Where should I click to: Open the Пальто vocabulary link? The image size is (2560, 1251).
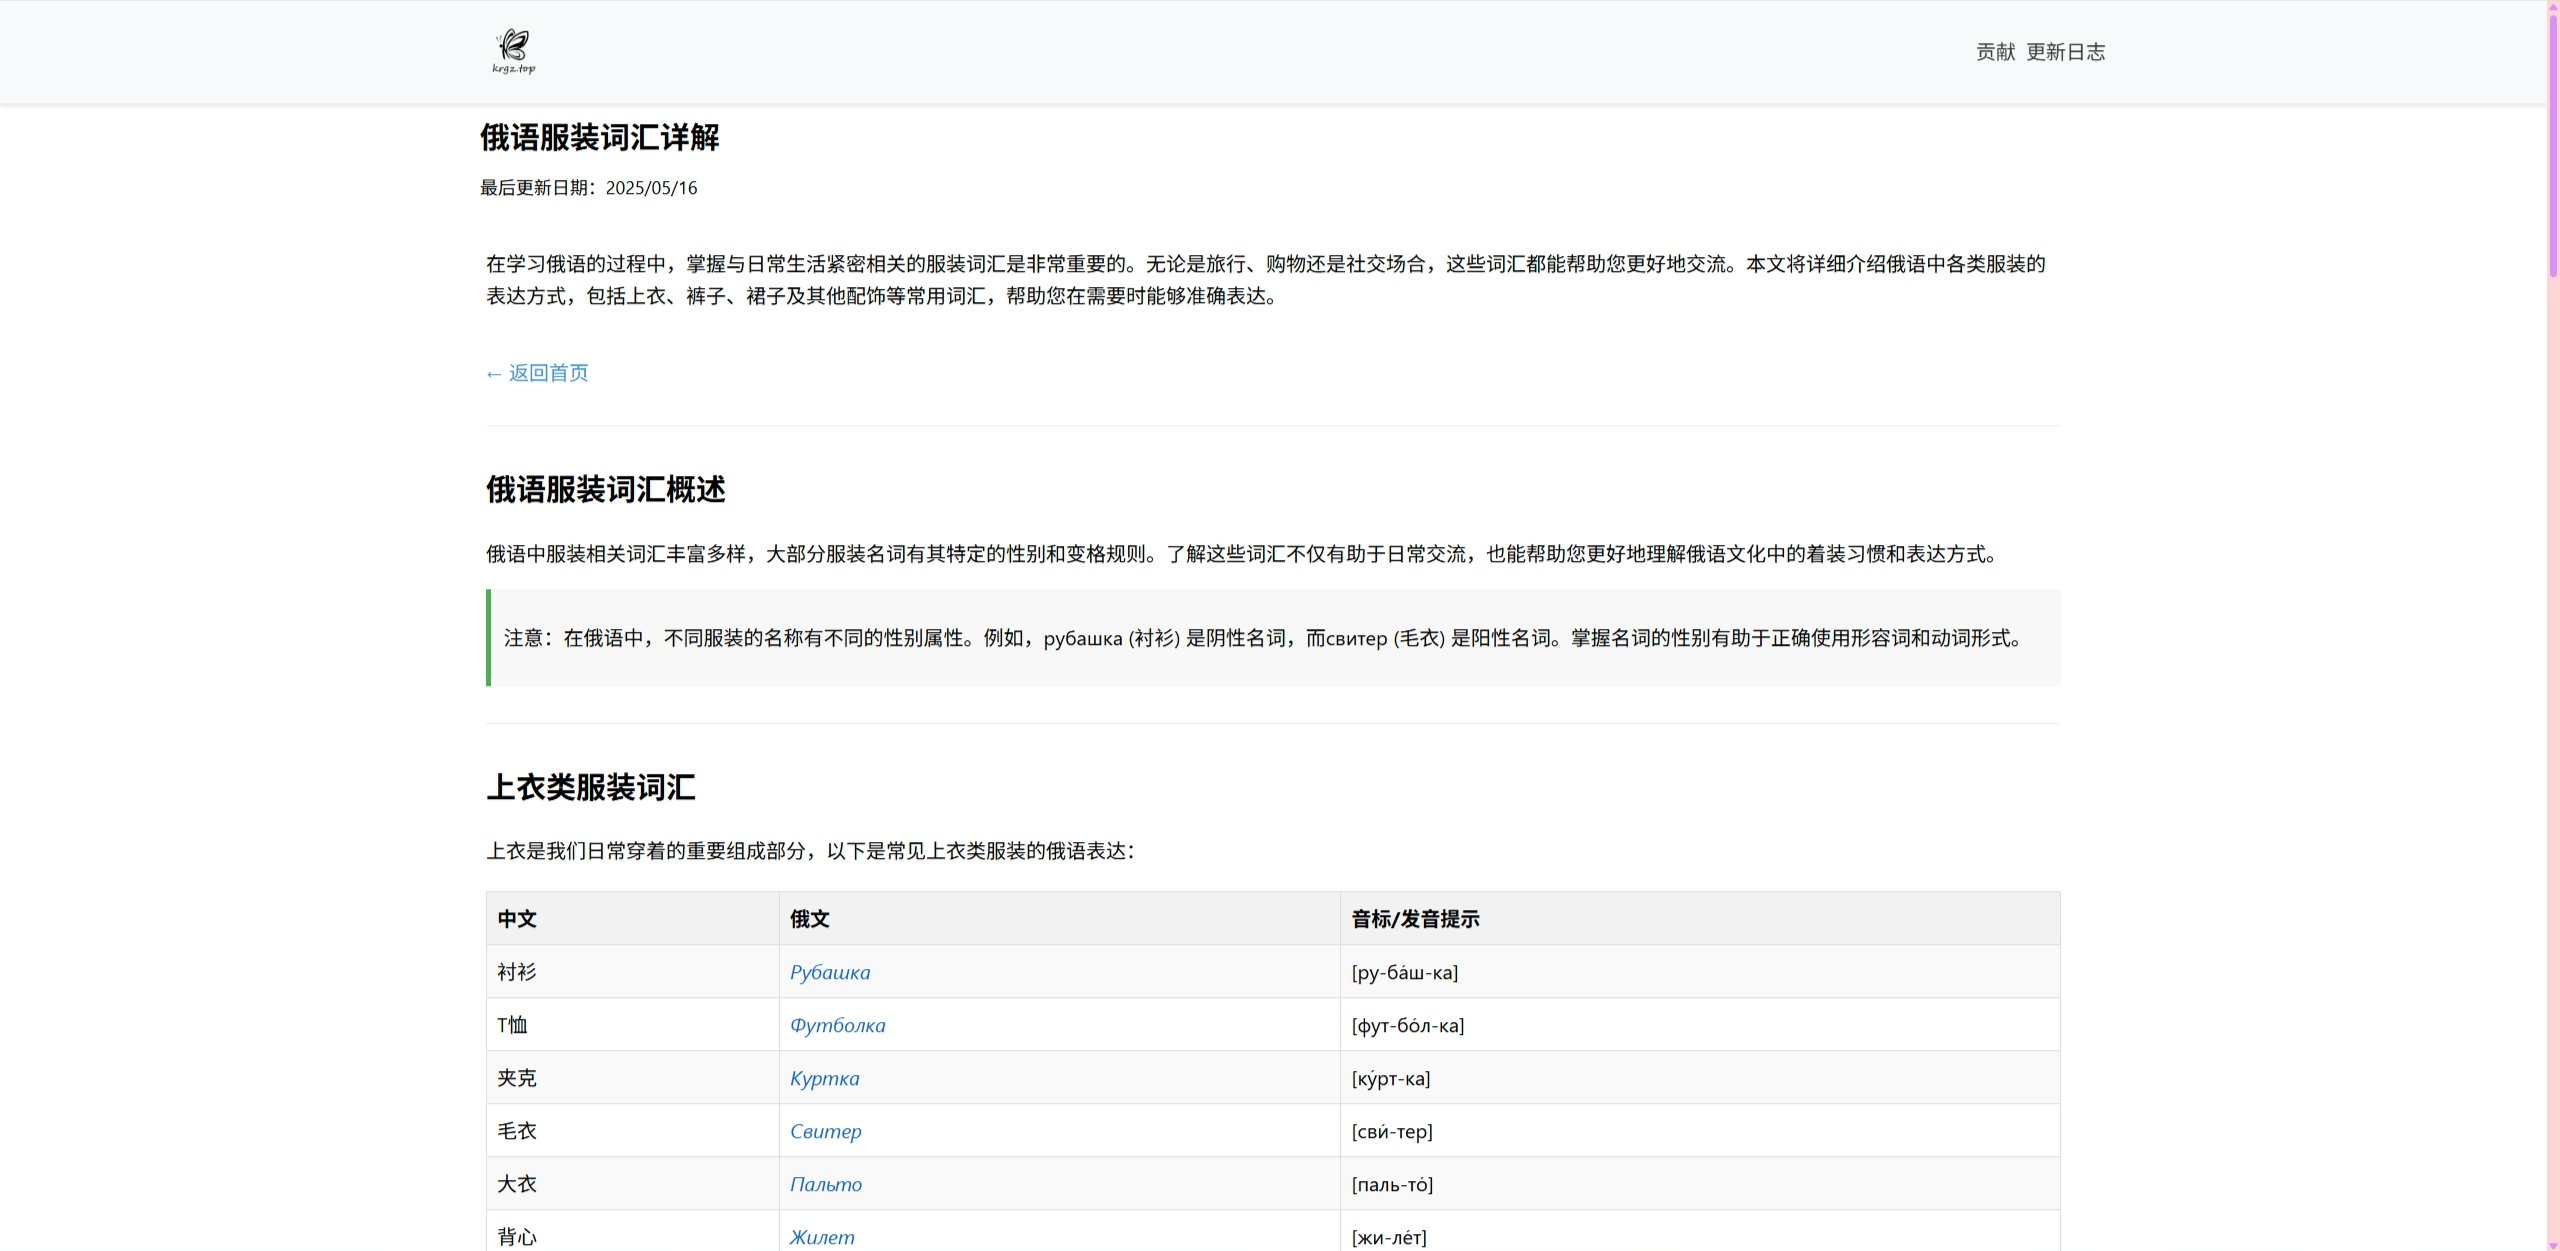(x=825, y=1183)
